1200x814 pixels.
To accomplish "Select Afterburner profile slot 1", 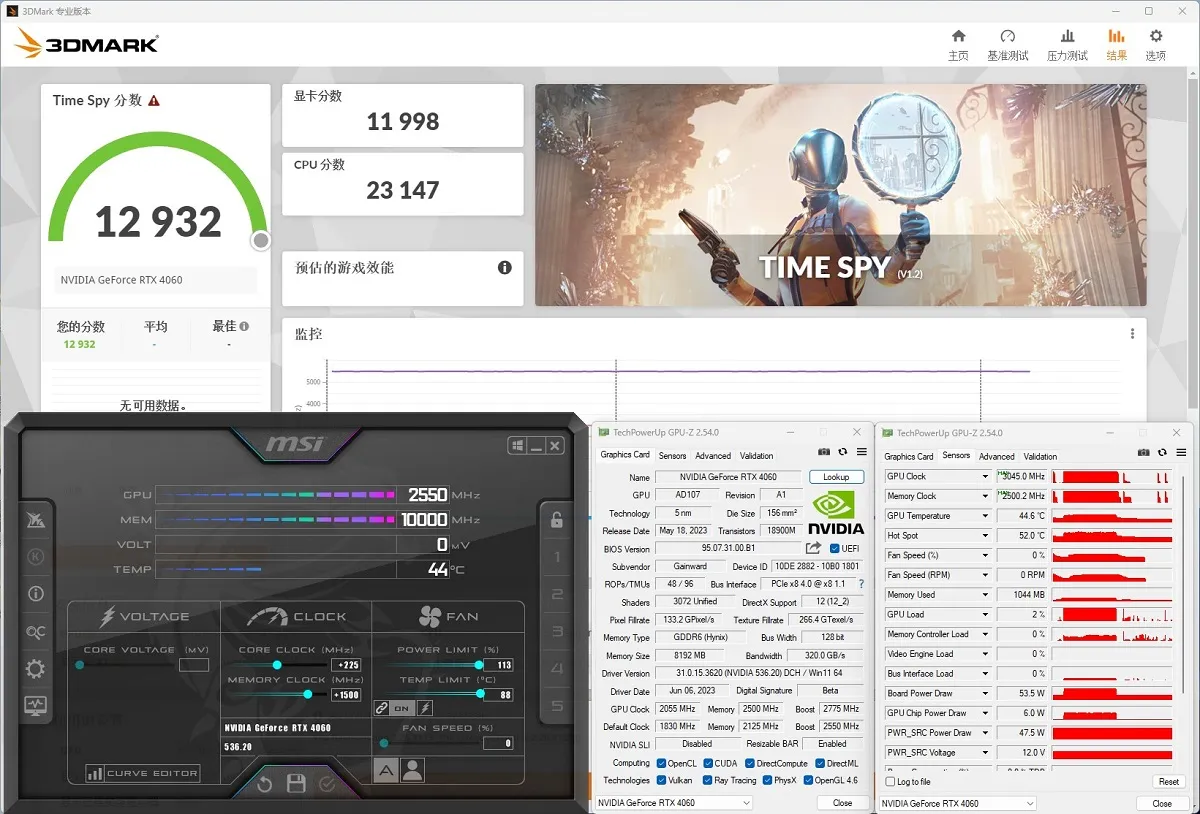I will [557, 557].
